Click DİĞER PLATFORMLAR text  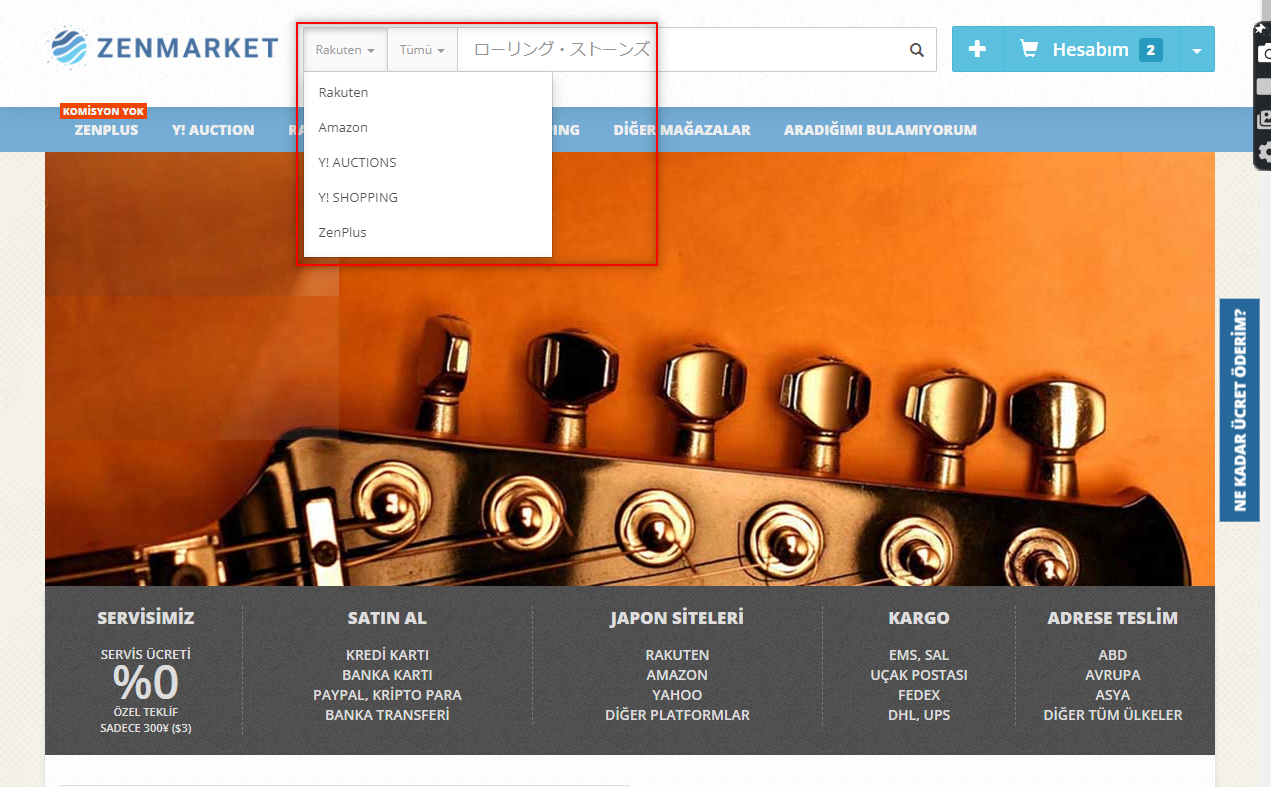click(677, 715)
